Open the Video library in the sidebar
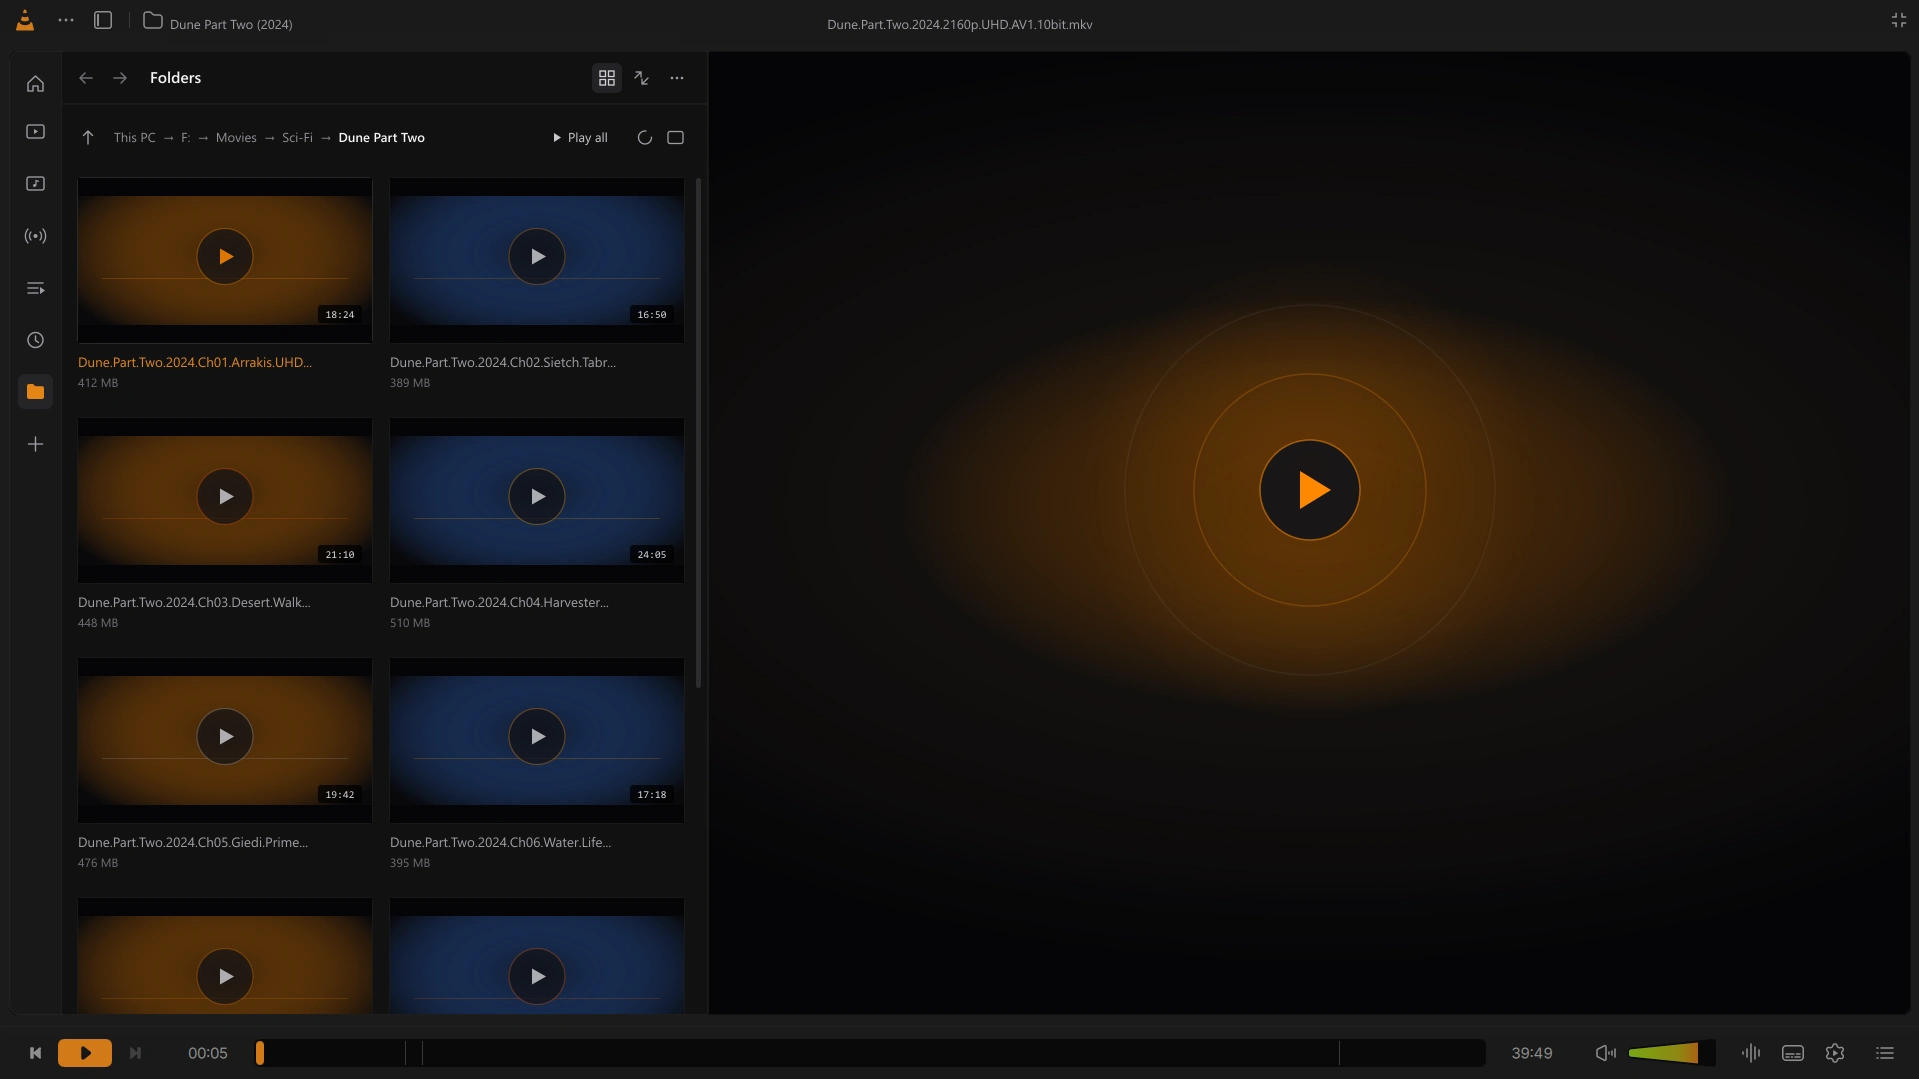Viewport: 1919px width, 1079px height. point(35,132)
